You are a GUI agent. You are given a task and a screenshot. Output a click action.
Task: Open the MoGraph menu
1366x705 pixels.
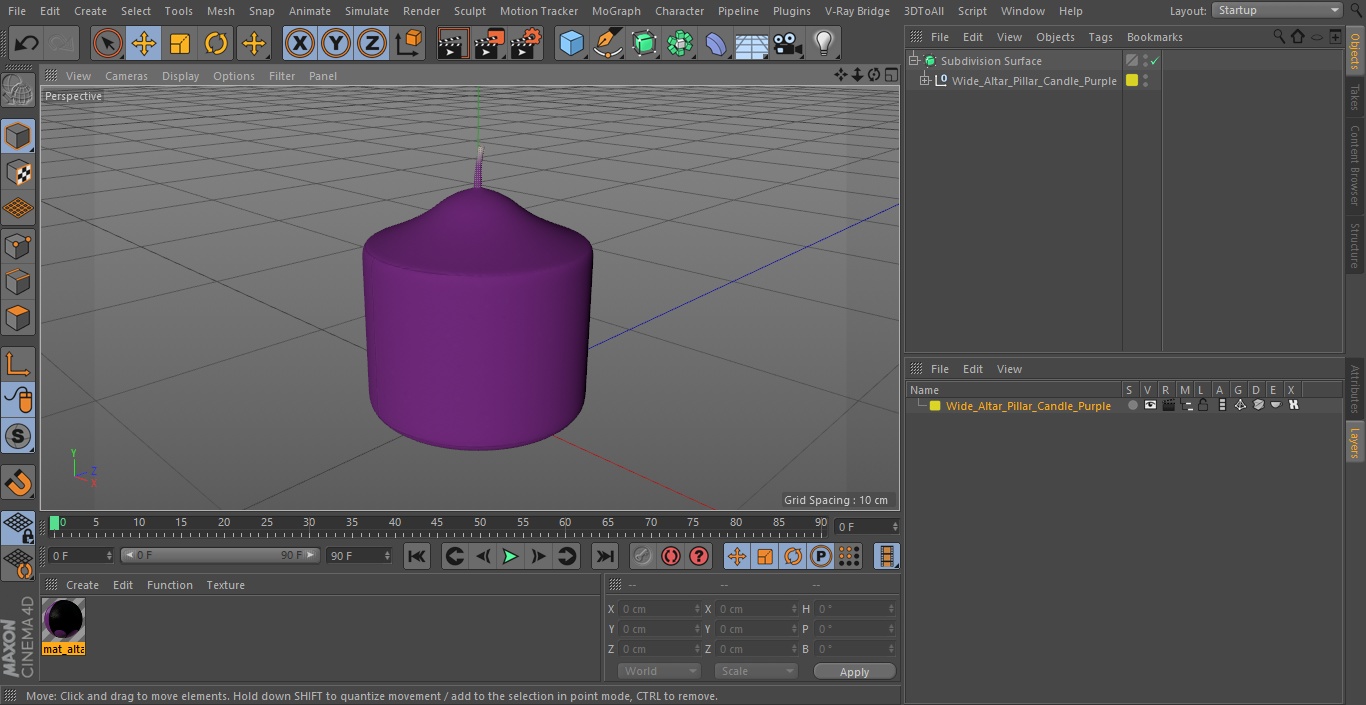[616, 11]
